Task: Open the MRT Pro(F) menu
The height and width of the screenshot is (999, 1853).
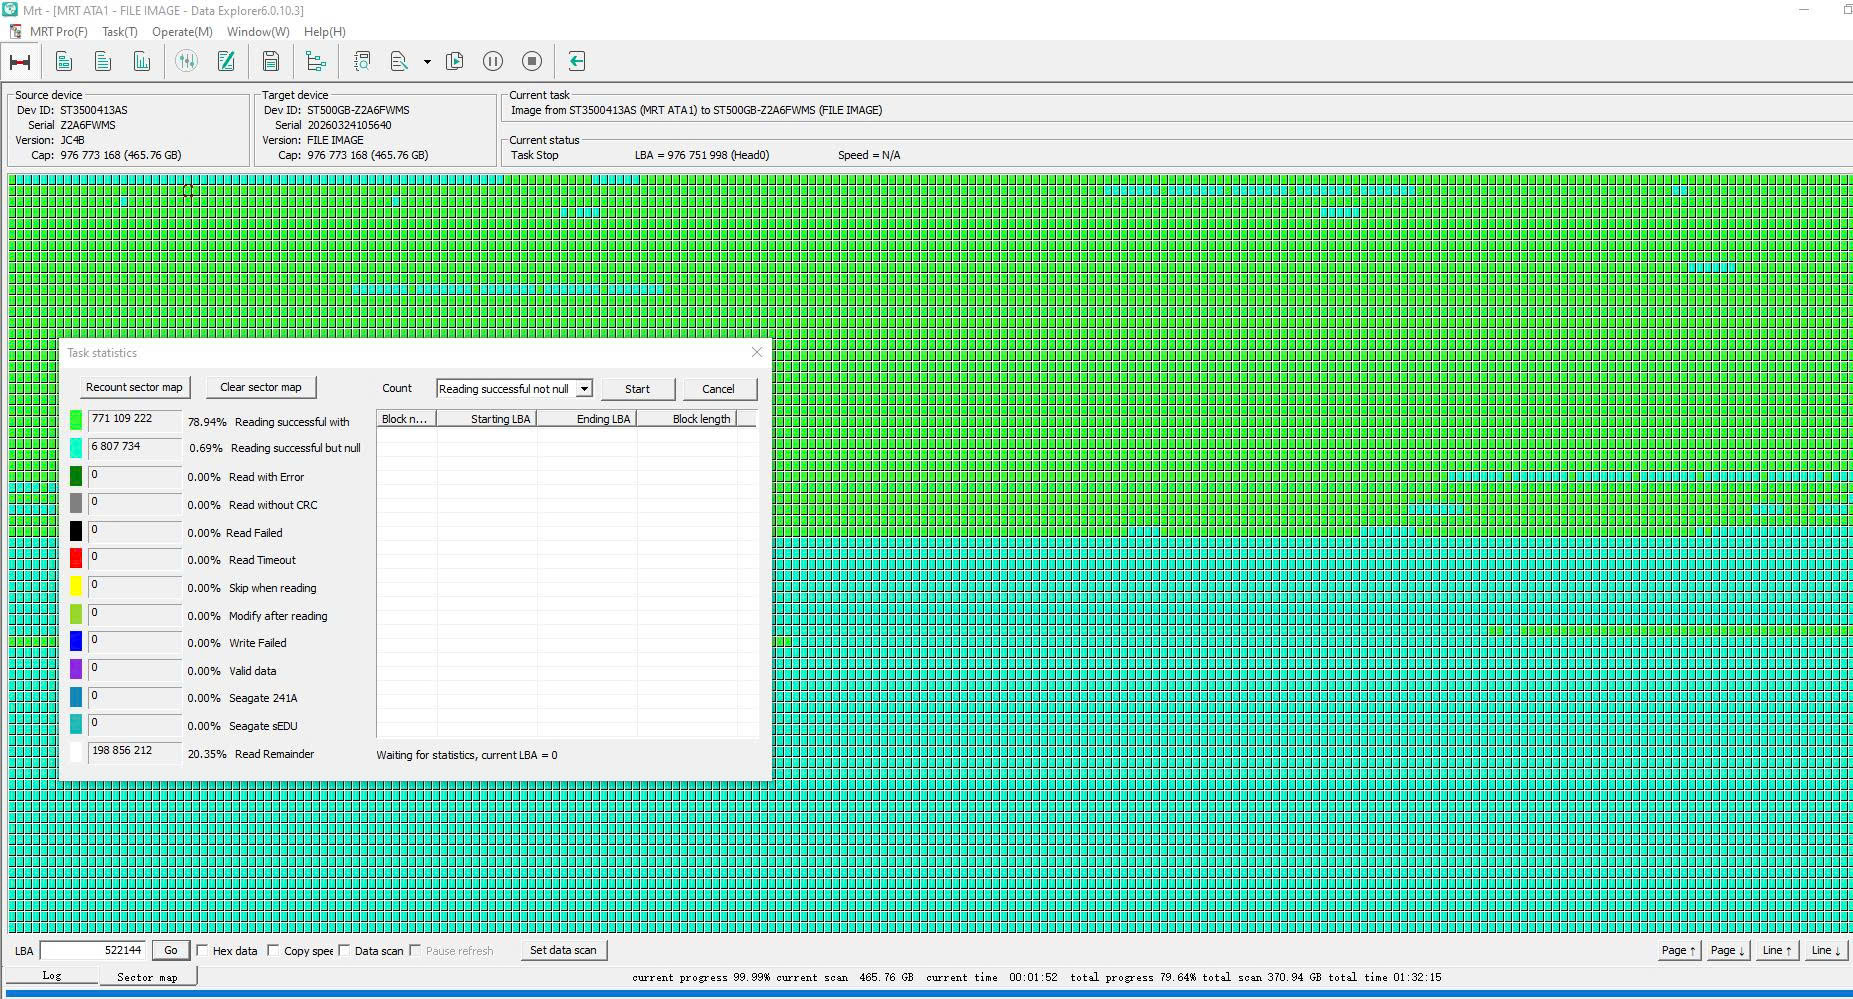Action: [59, 32]
